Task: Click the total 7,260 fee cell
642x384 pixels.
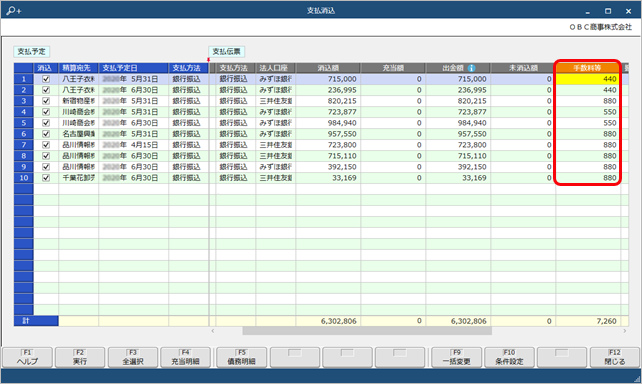Action: click(x=588, y=321)
